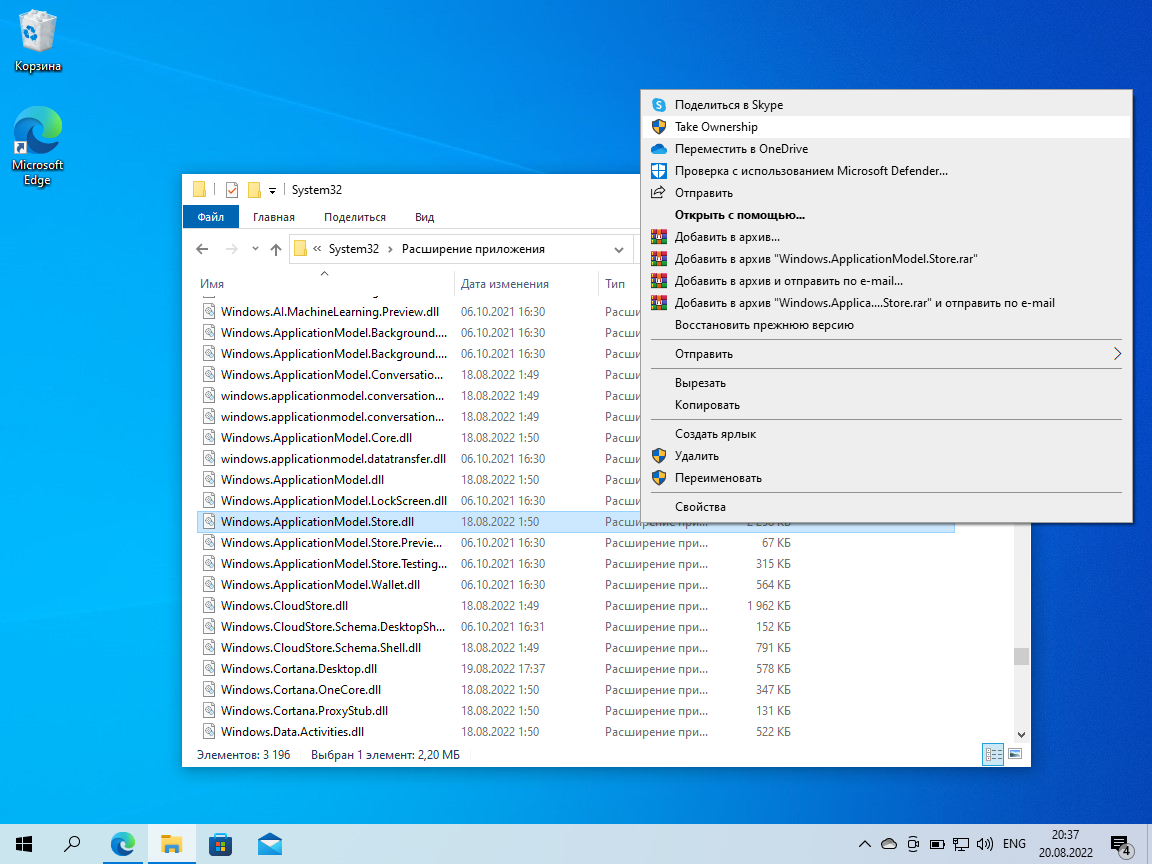
Task: Click the double chevron in address bar
Action: [x=317, y=249]
